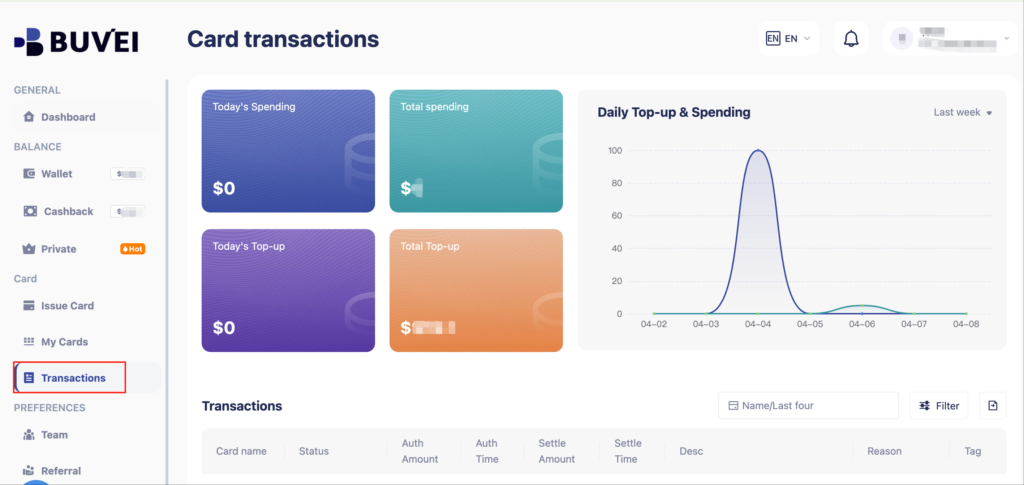This screenshot has height=485, width=1024.
Task: Focus the Name/Last four search field
Action: pyautogui.click(x=808, y=405)
